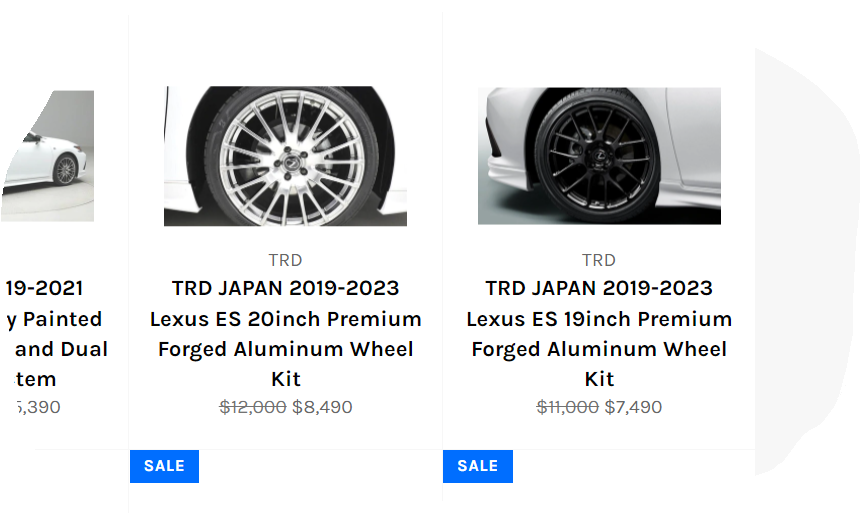Click the $8,490 sale price
This screenshot has width=861, height=515.
click(x=322, y=407)
